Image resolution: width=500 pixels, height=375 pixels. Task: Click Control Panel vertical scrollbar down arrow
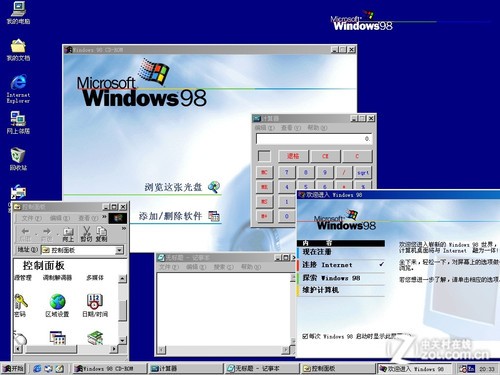123,340
